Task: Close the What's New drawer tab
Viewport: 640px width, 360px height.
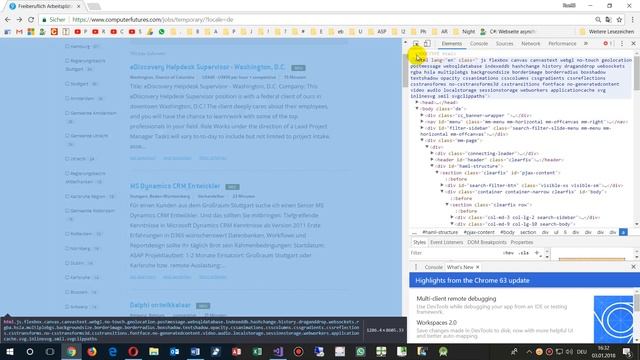Action: pyautogui.click(x=478, y=267)
